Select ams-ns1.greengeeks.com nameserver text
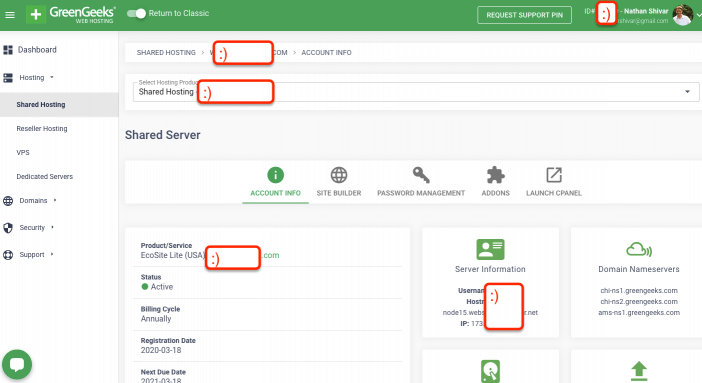702x383 pixels. coord(639,313)
